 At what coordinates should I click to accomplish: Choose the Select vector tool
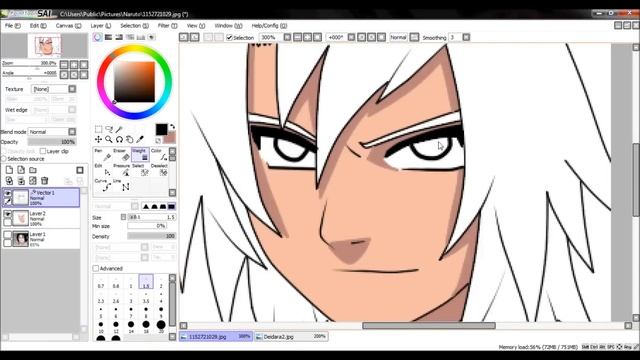tap(140, 170)
